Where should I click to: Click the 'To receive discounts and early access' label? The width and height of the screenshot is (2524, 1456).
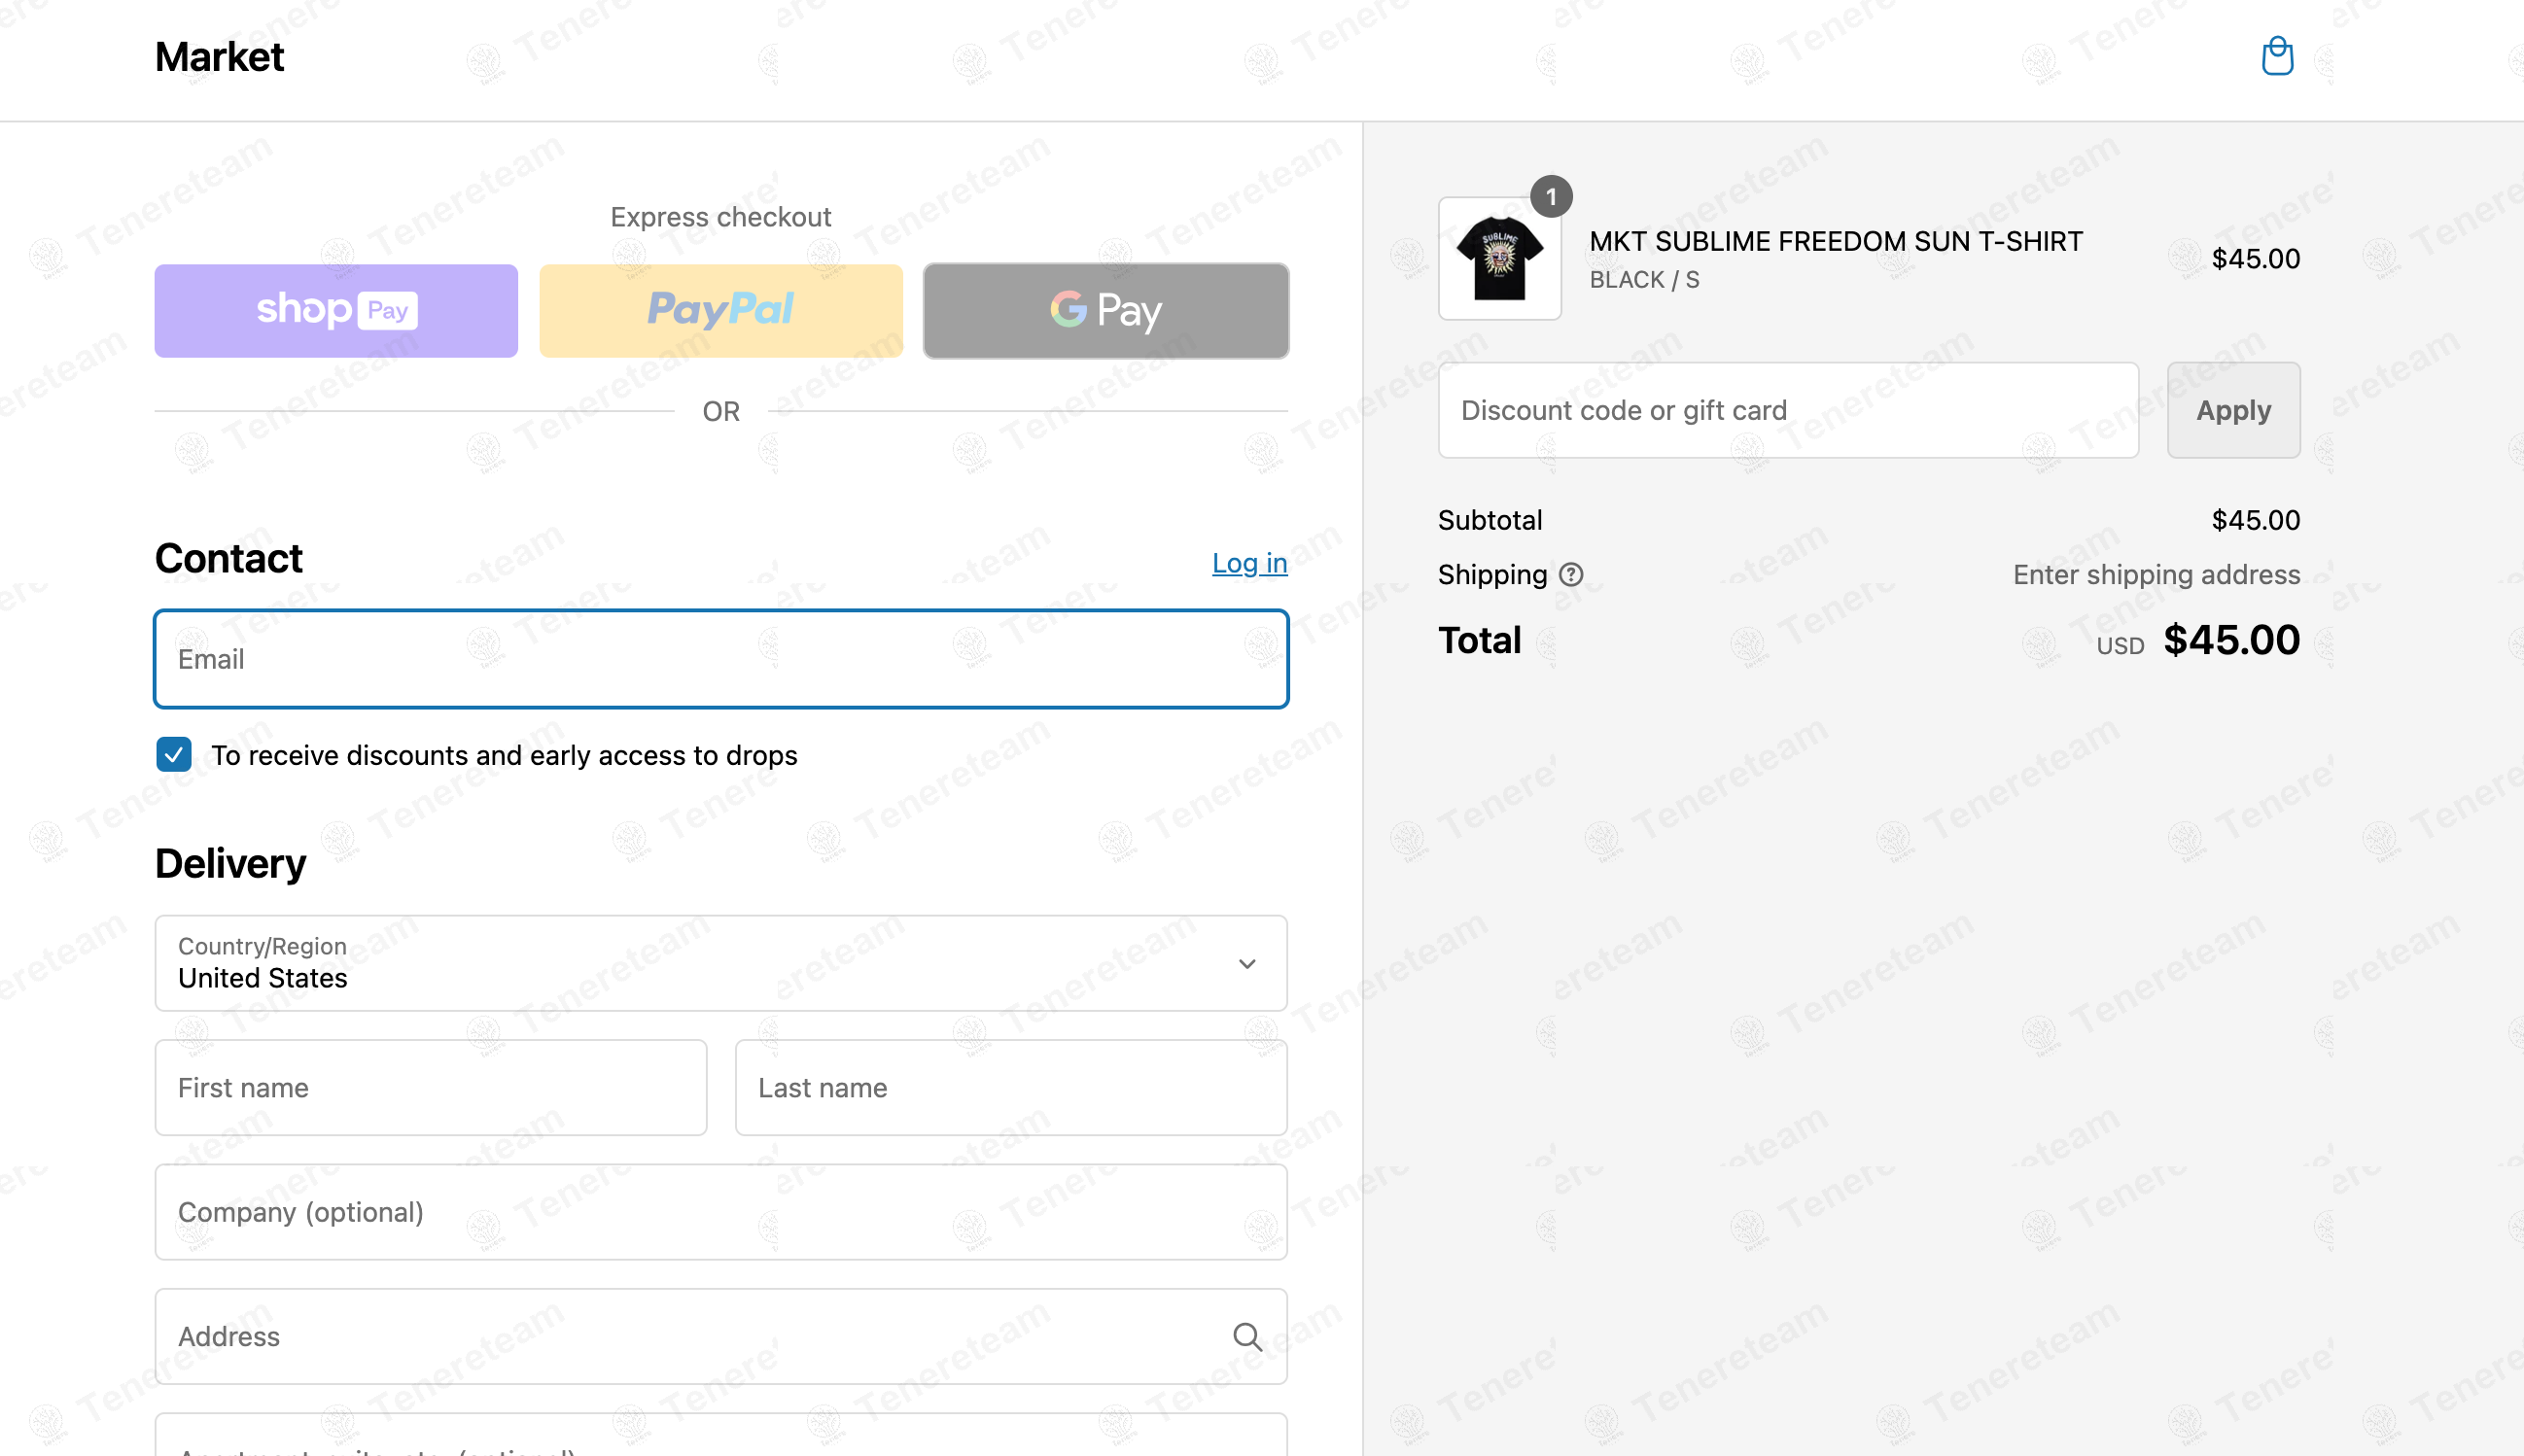point(504,755)
